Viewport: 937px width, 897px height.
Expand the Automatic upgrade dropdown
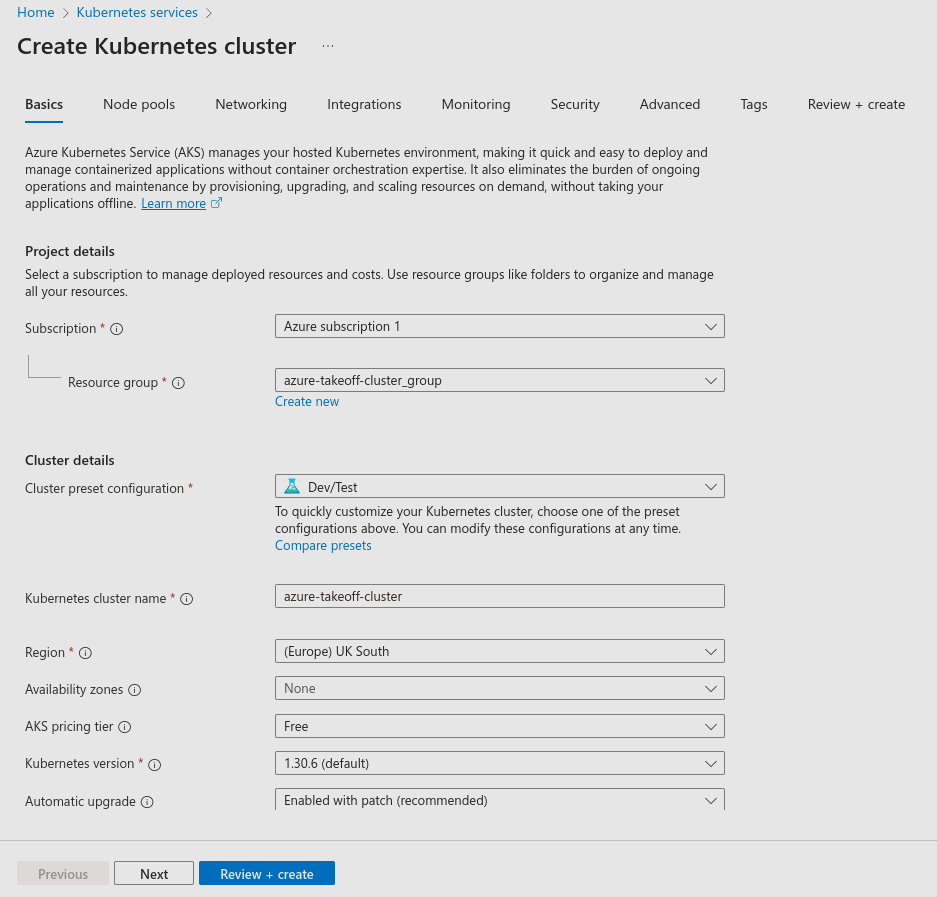tap(500, 799)
